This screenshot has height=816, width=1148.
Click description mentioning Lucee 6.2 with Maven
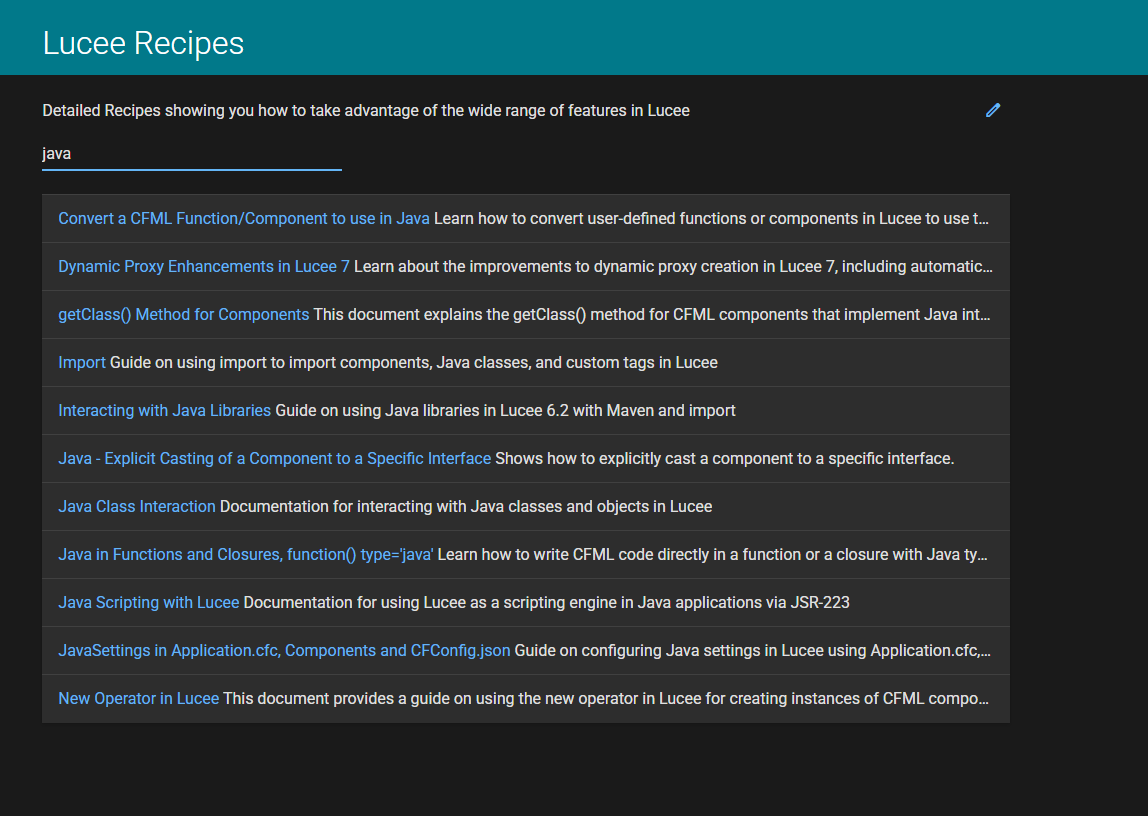tap(505, 410)
